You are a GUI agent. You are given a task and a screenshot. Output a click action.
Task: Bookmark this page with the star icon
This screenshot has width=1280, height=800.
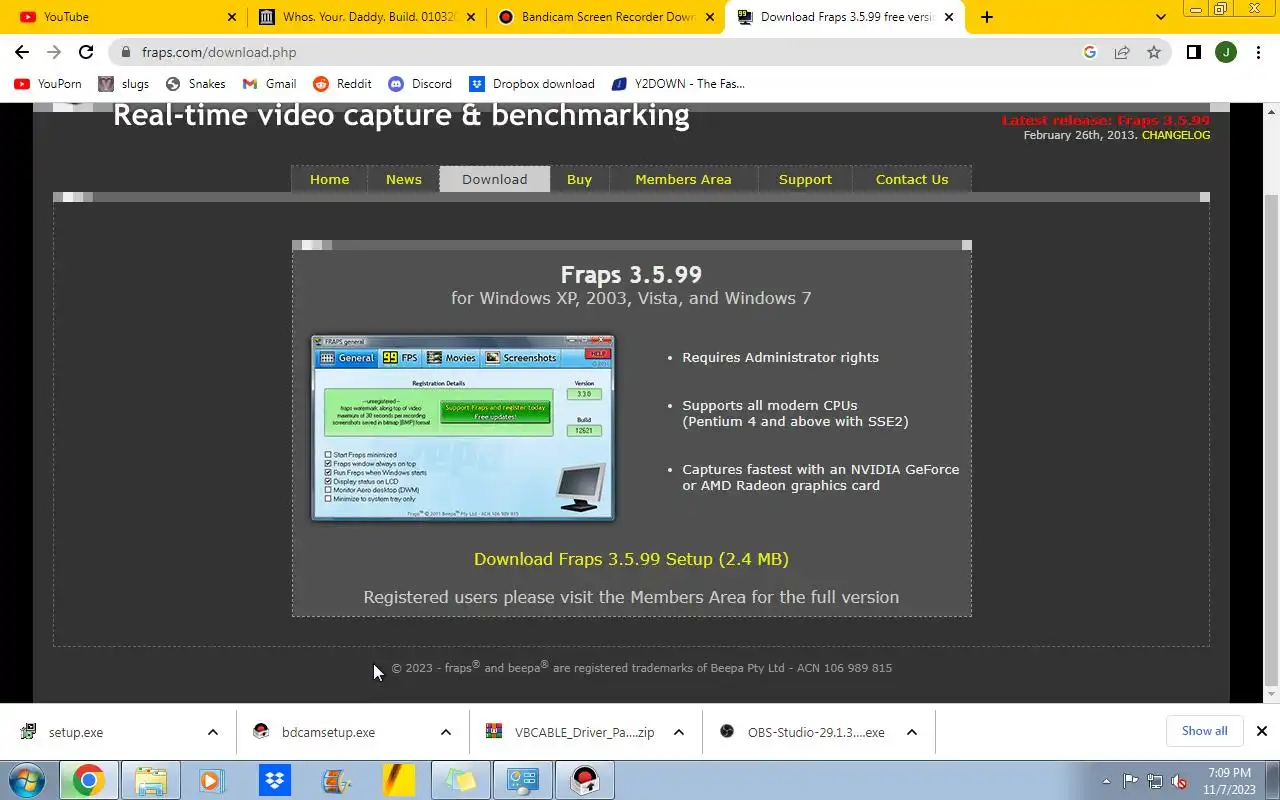coord(1154,52)
